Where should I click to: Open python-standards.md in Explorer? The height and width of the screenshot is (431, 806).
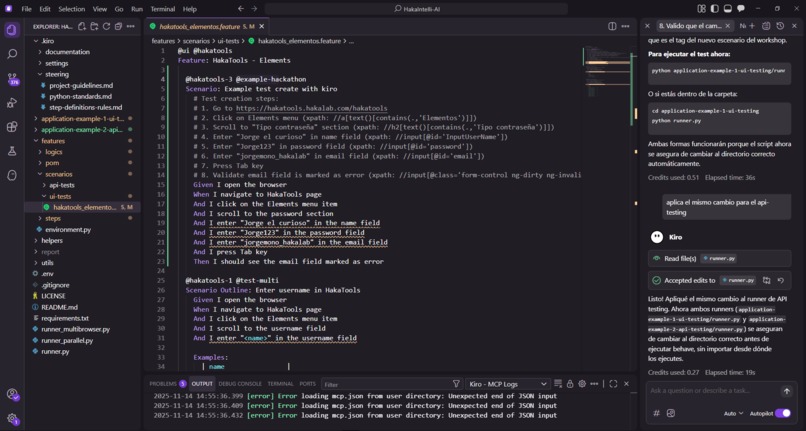[x=80, y=96]
